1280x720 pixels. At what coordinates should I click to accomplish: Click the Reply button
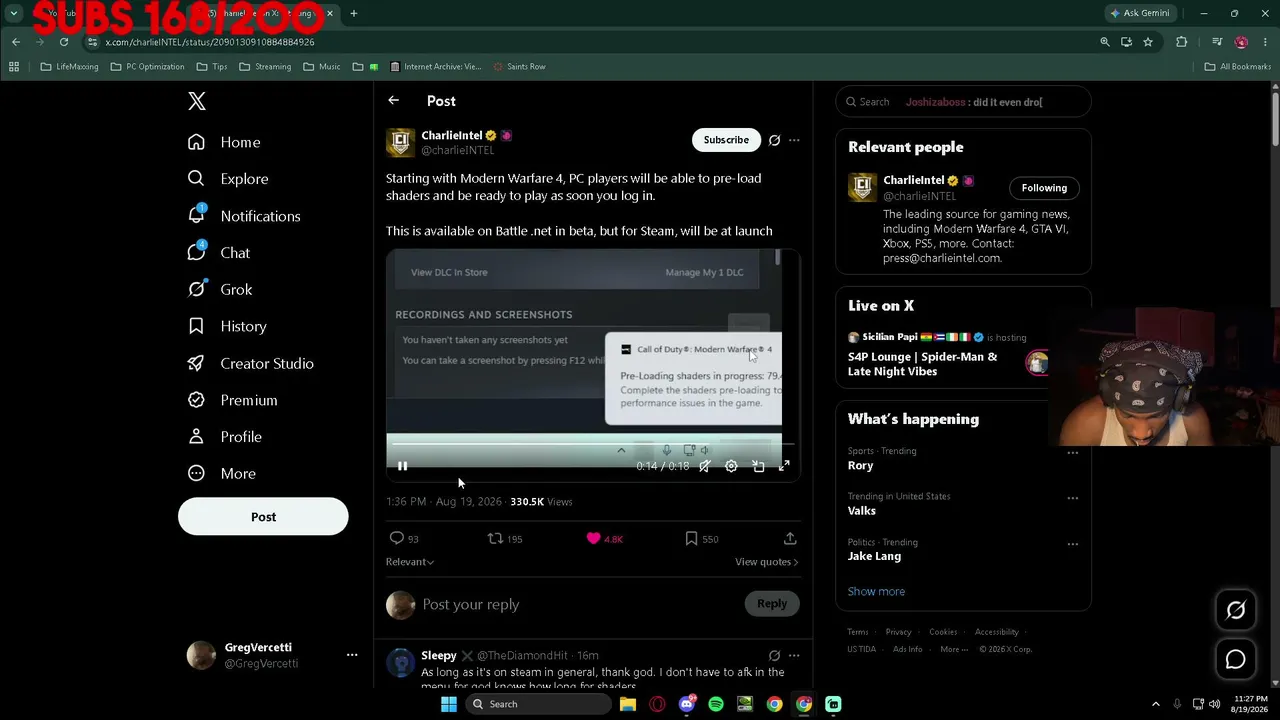772,603
